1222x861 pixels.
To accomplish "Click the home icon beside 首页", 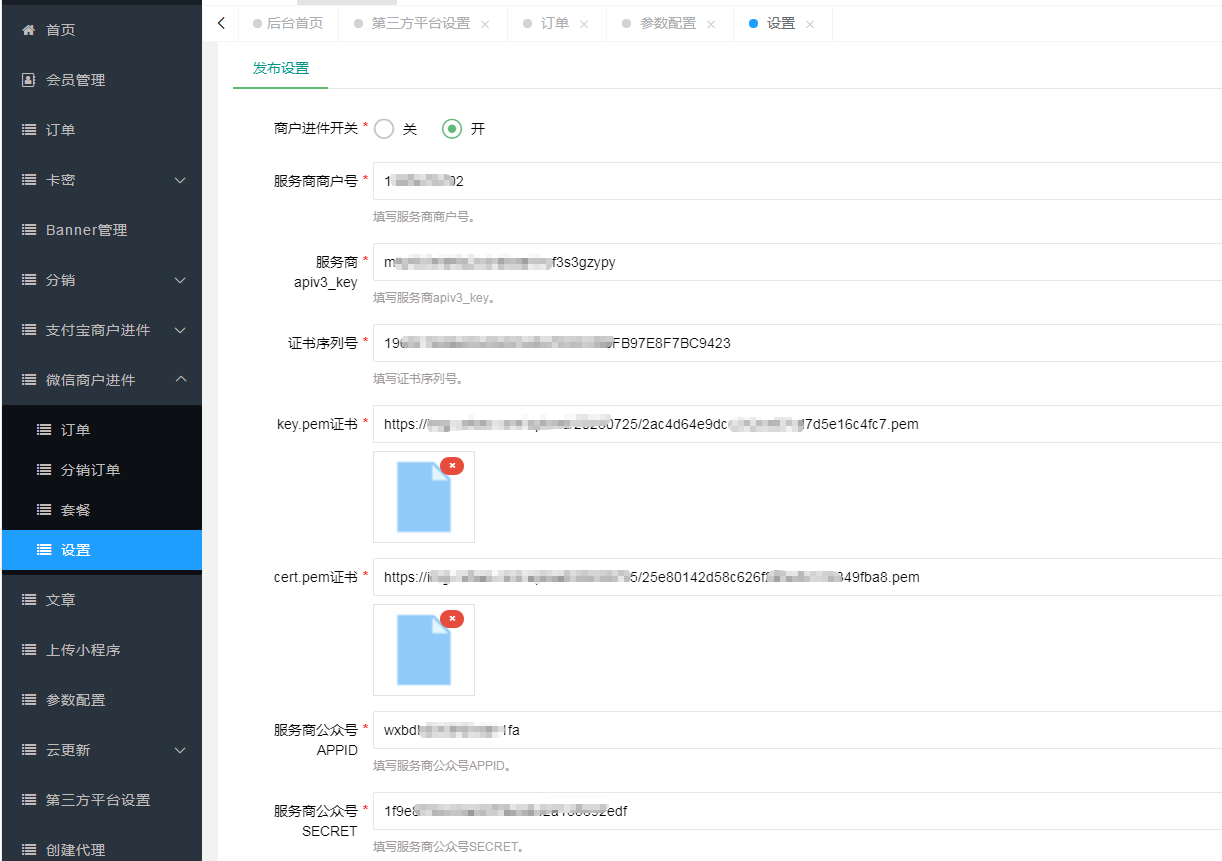I will pos(28,30).
